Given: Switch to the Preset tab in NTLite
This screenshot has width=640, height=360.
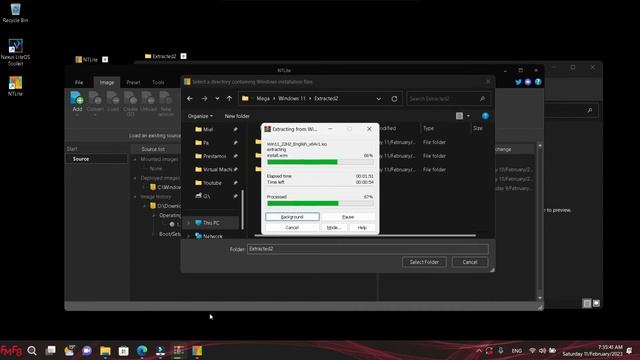Looking at the screenshot, I should (x=133, y=82).
